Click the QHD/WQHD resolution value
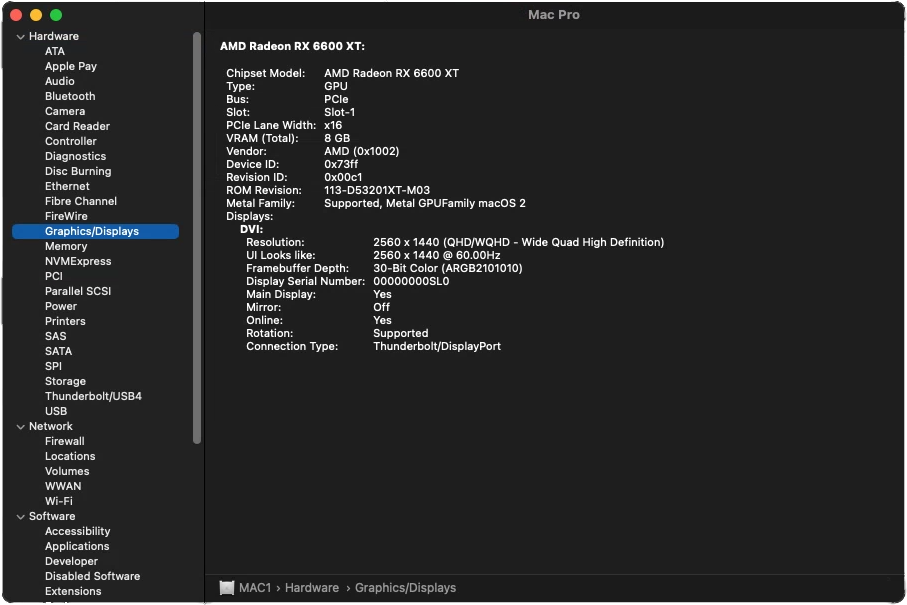This screenshot has width=907, height=605. tap(519, 243)
